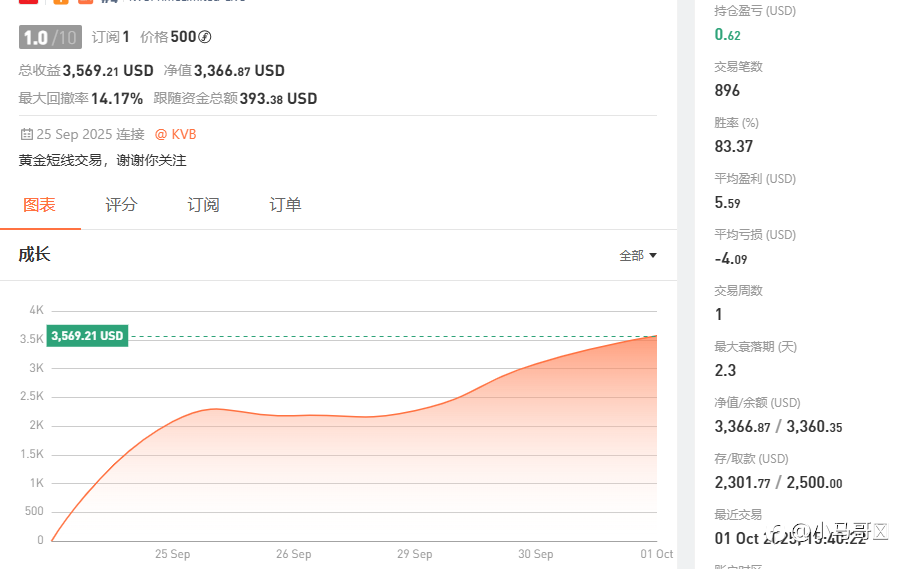
Task: Click the 25 Sep date on chart axis
Action: [173, 554]
